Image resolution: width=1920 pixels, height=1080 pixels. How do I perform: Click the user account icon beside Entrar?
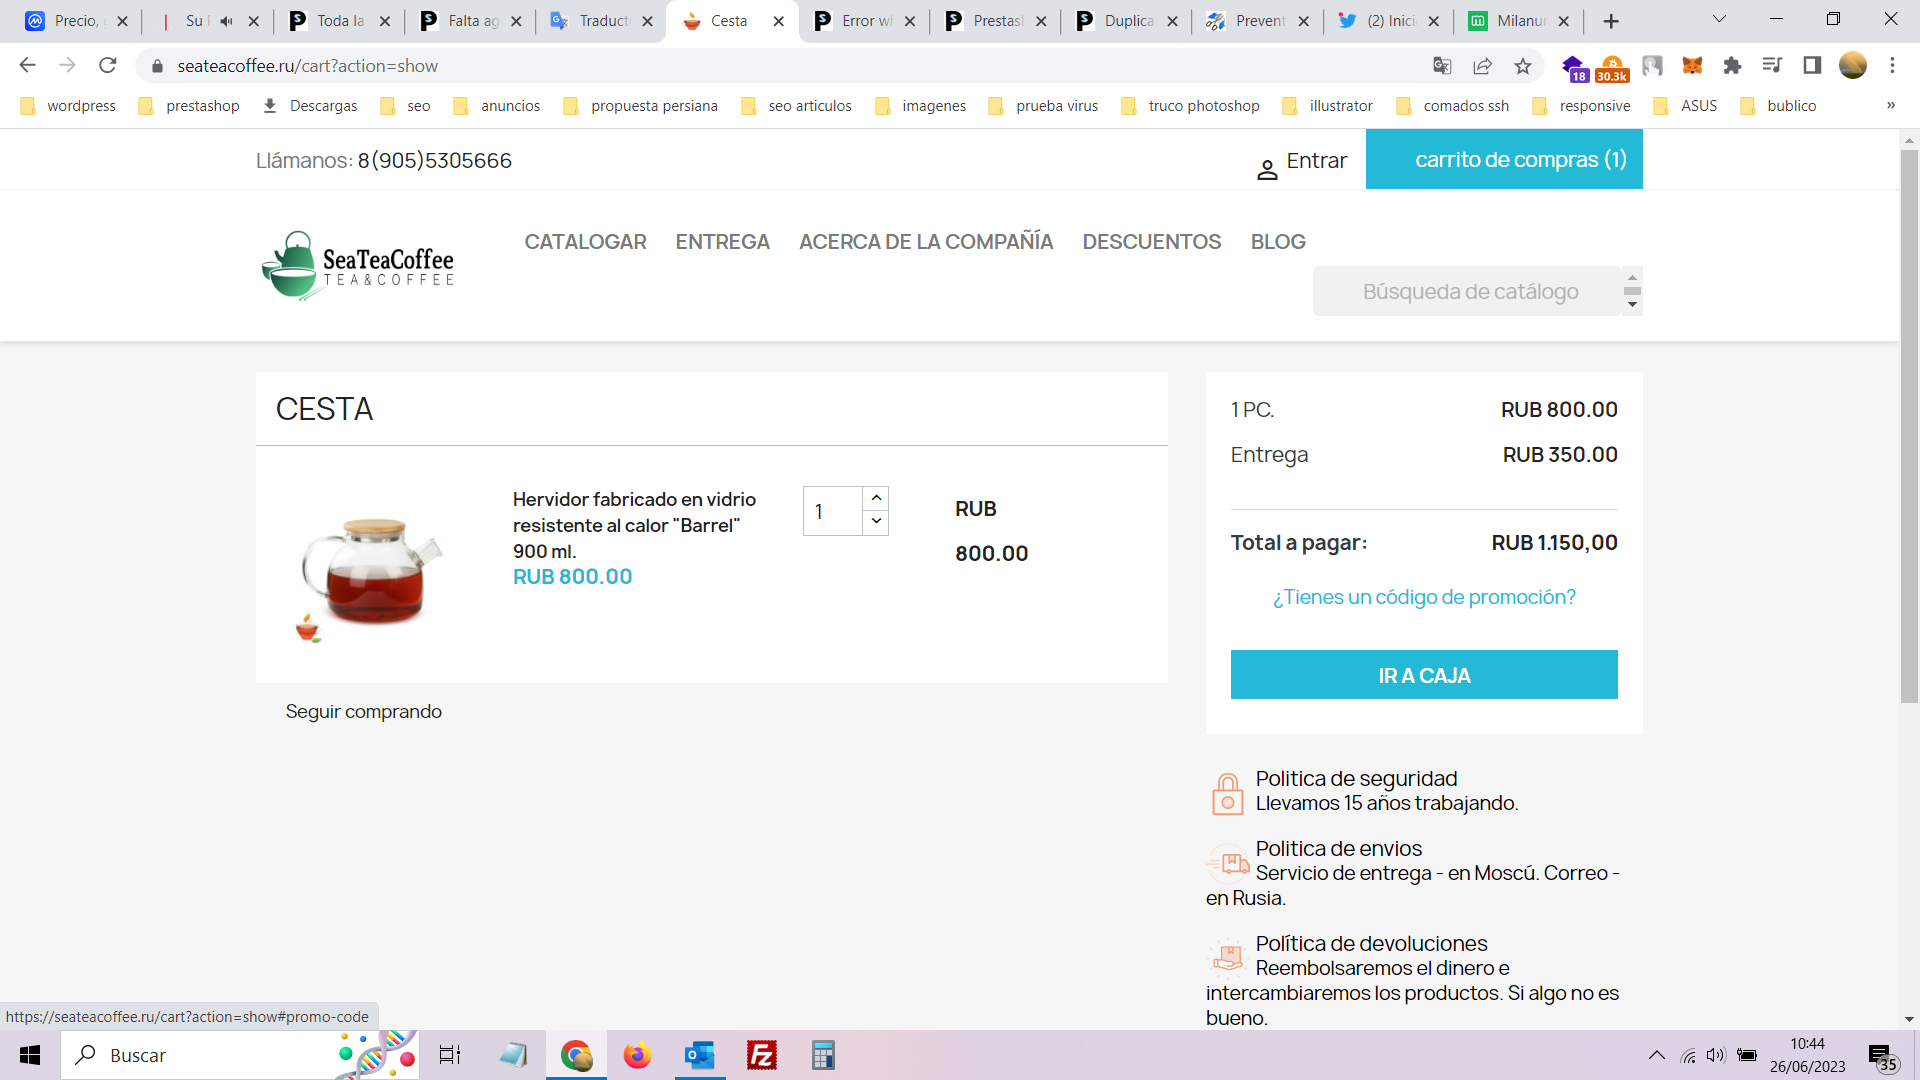click(1267, 170)
